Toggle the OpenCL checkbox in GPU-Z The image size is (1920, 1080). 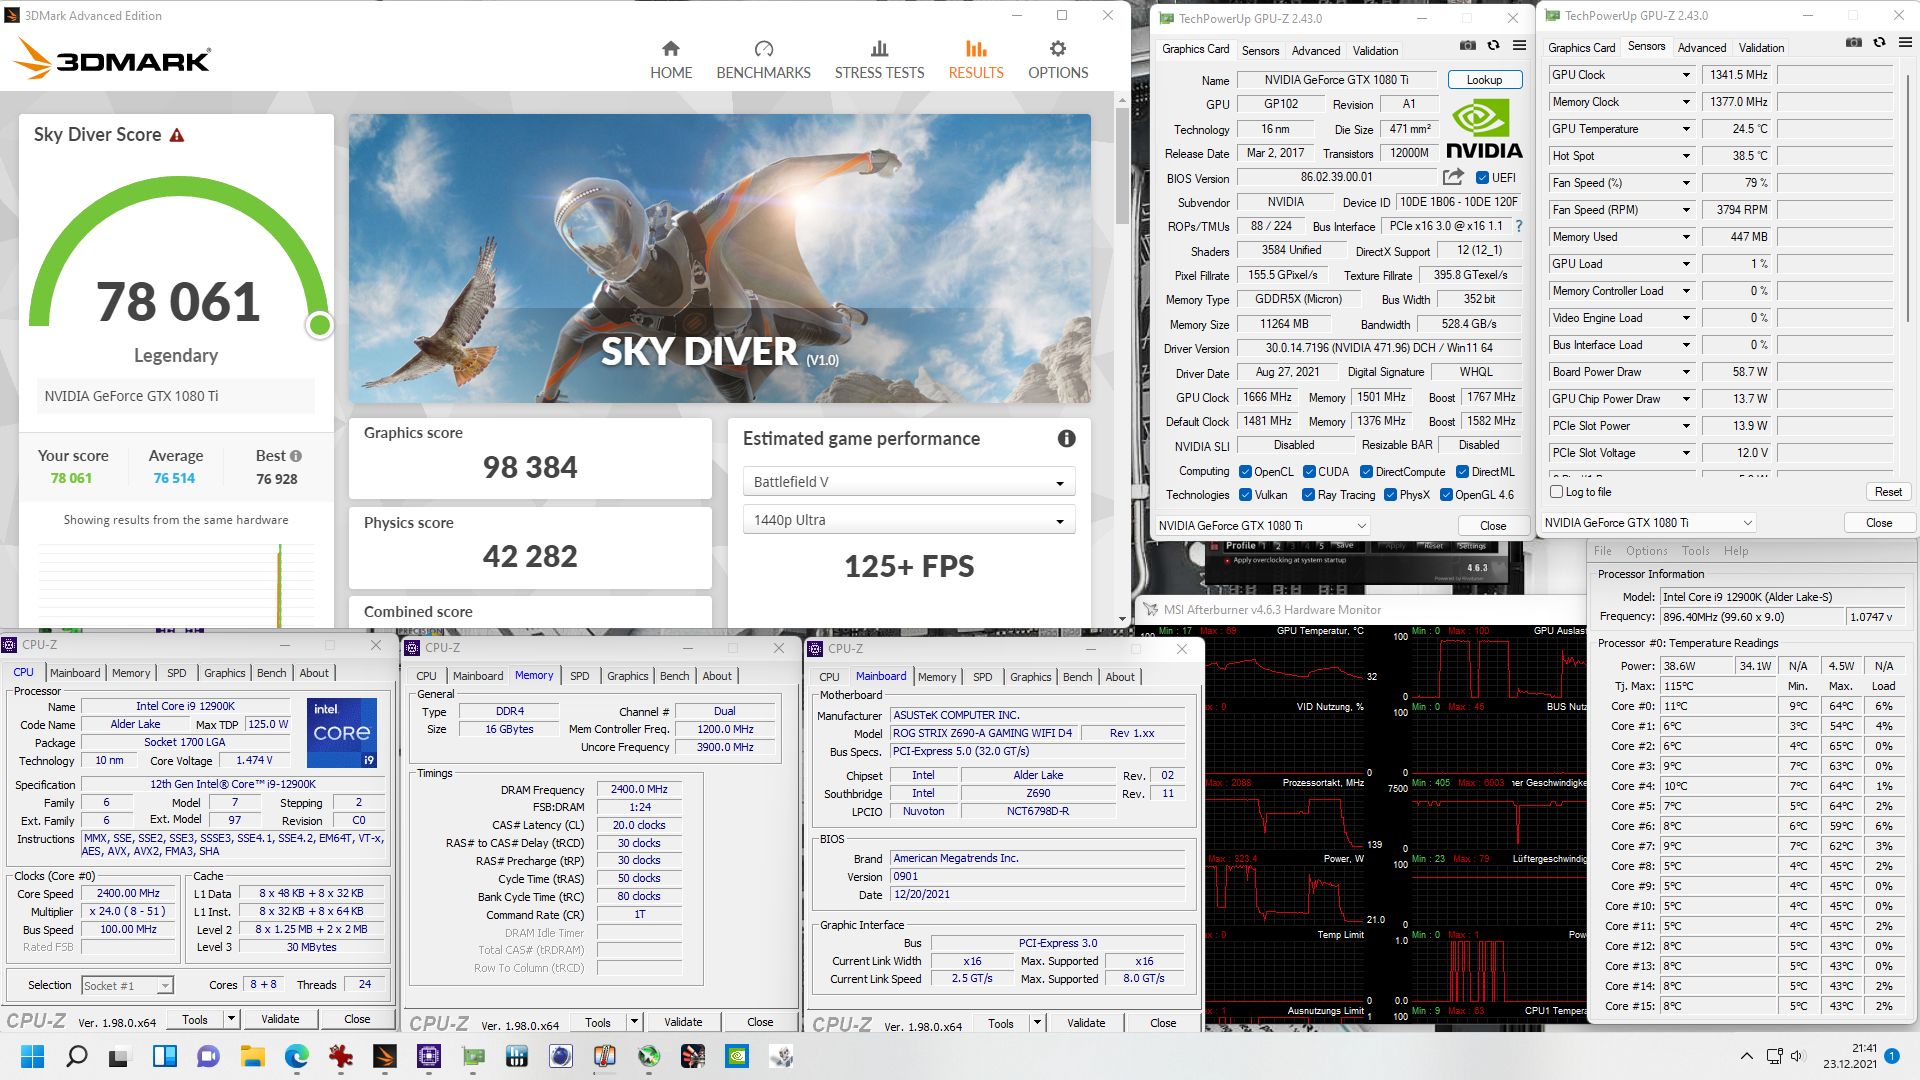click(x=1245, y=472)
